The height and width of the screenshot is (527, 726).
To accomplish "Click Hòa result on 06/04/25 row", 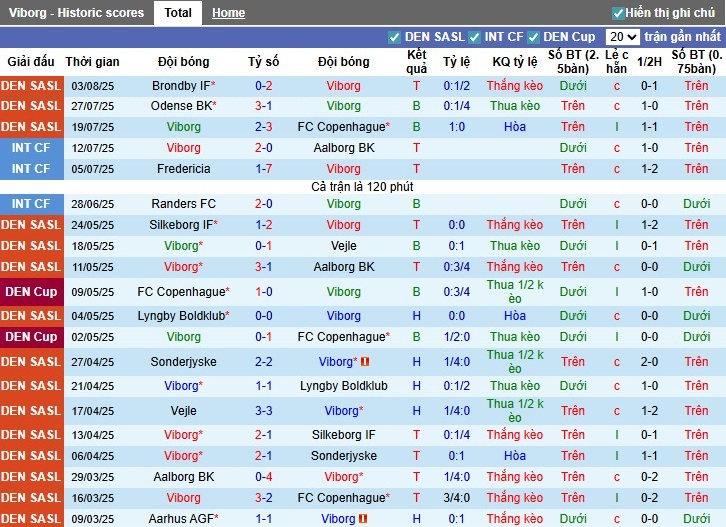I will point(514,456).
